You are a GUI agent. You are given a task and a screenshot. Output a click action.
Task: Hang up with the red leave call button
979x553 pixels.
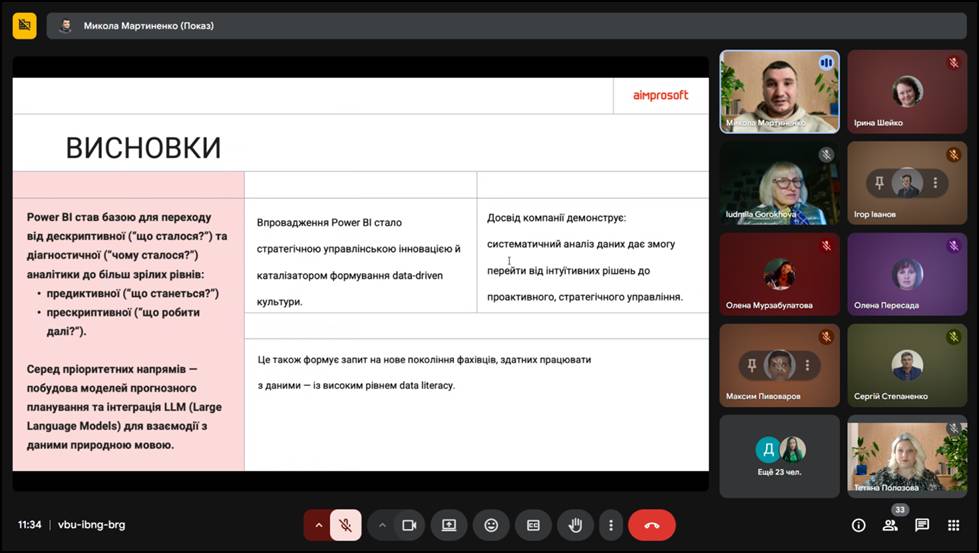click(652, 525)
